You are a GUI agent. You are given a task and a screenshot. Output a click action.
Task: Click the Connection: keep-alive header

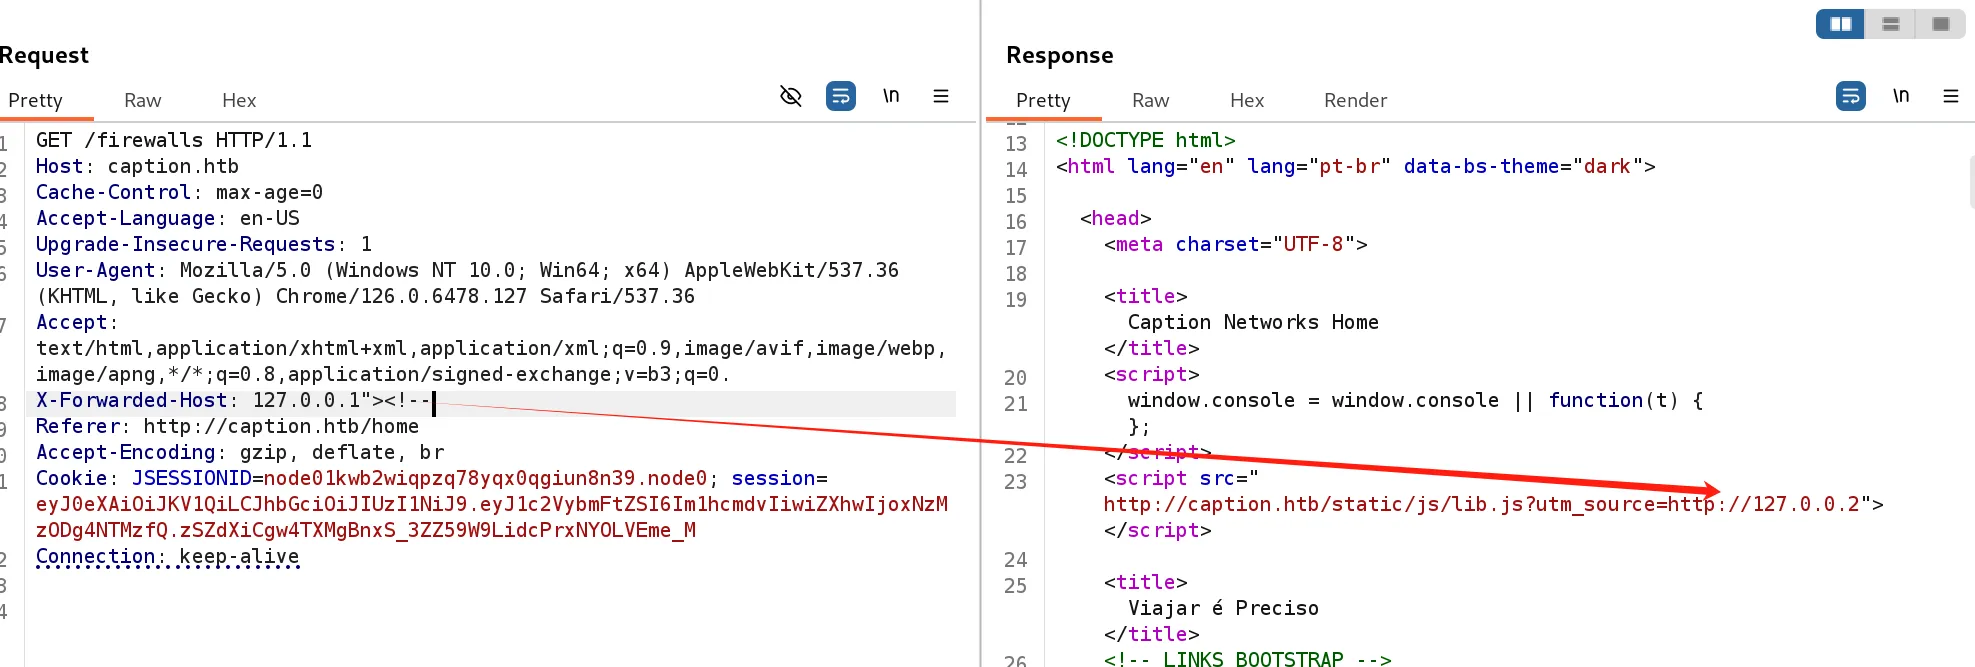tap(167, 556)
